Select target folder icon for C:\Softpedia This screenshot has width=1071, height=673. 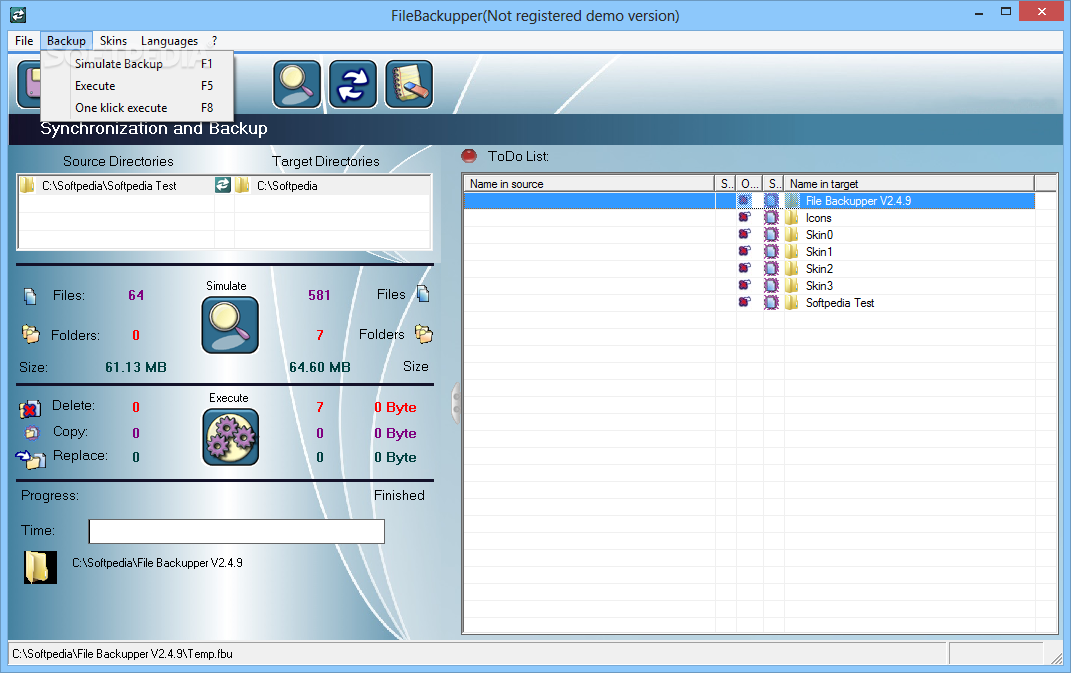(242, 185)
